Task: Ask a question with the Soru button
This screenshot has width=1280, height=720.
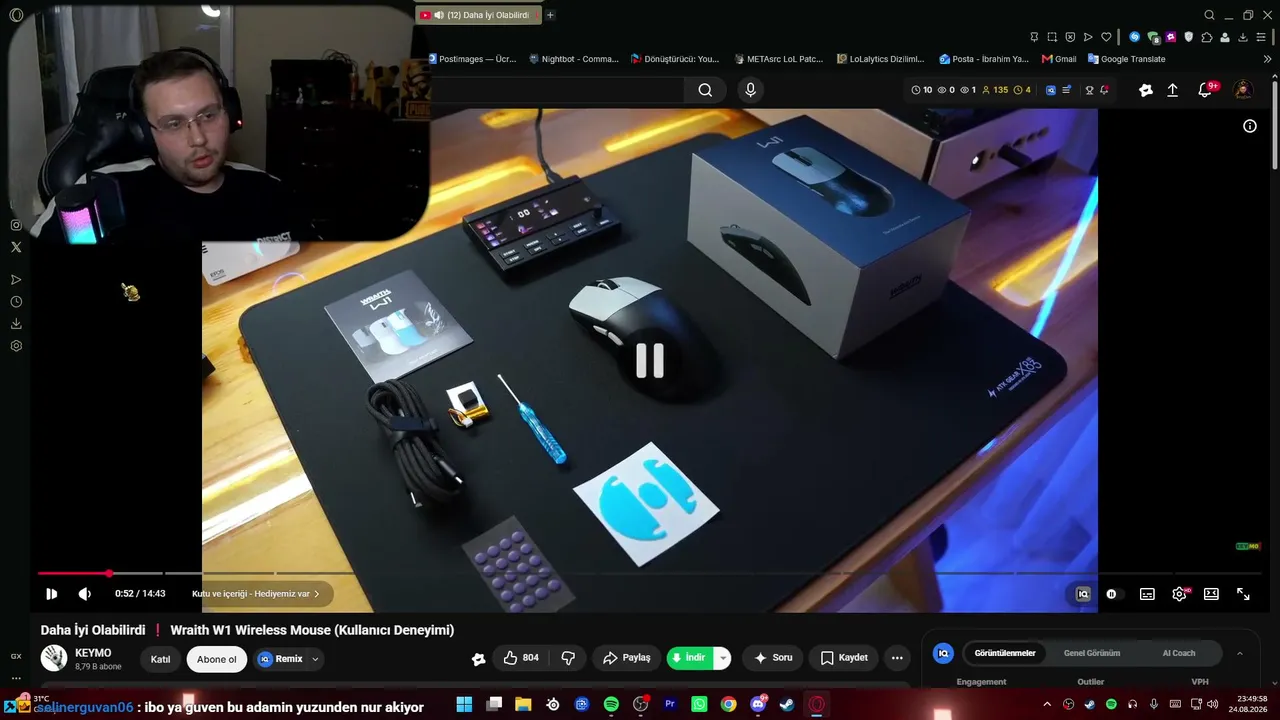Action: coord(773,658)
